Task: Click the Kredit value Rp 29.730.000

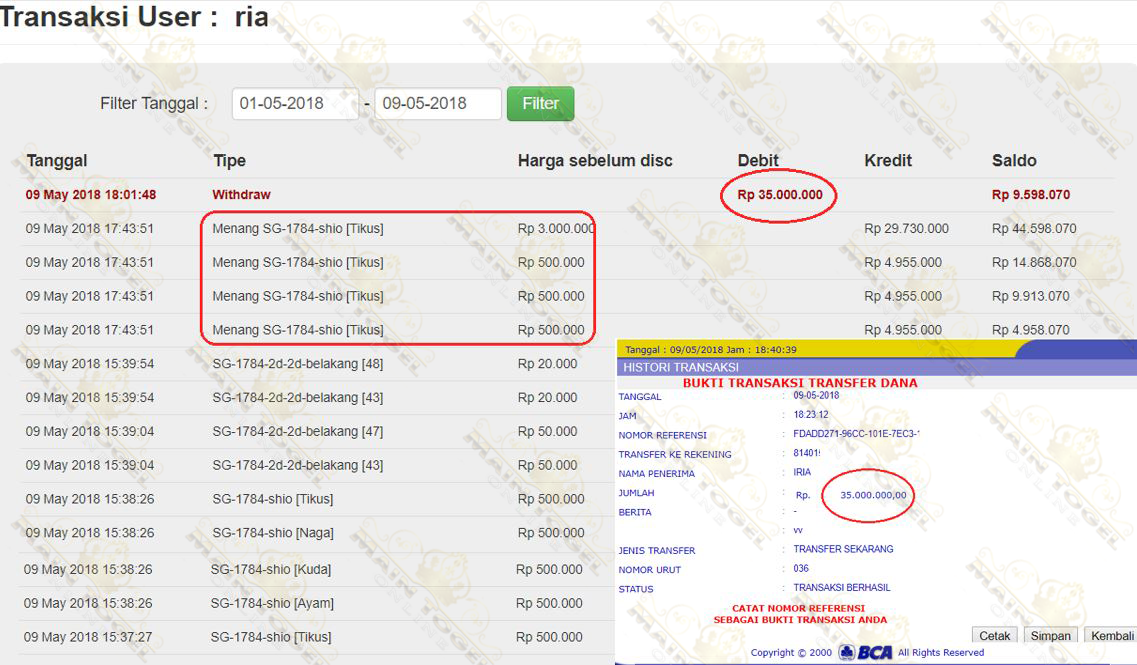Action: [x=906, y=229]
